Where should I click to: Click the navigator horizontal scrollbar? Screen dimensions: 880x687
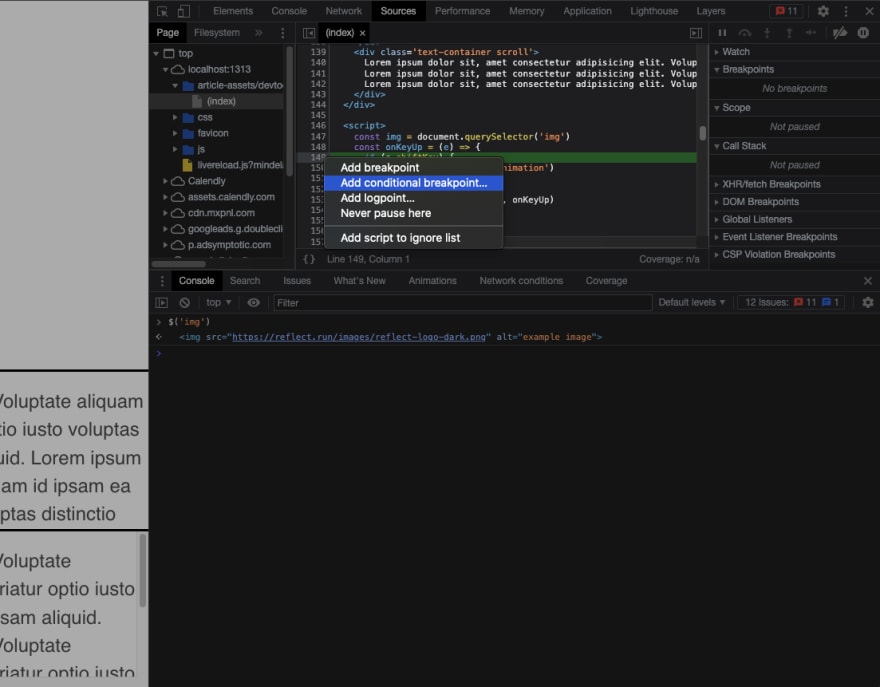coord(179,264)
